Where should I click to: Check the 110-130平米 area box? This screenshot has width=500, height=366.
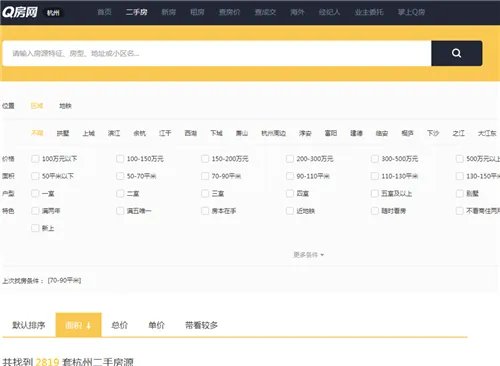point(375,176)
